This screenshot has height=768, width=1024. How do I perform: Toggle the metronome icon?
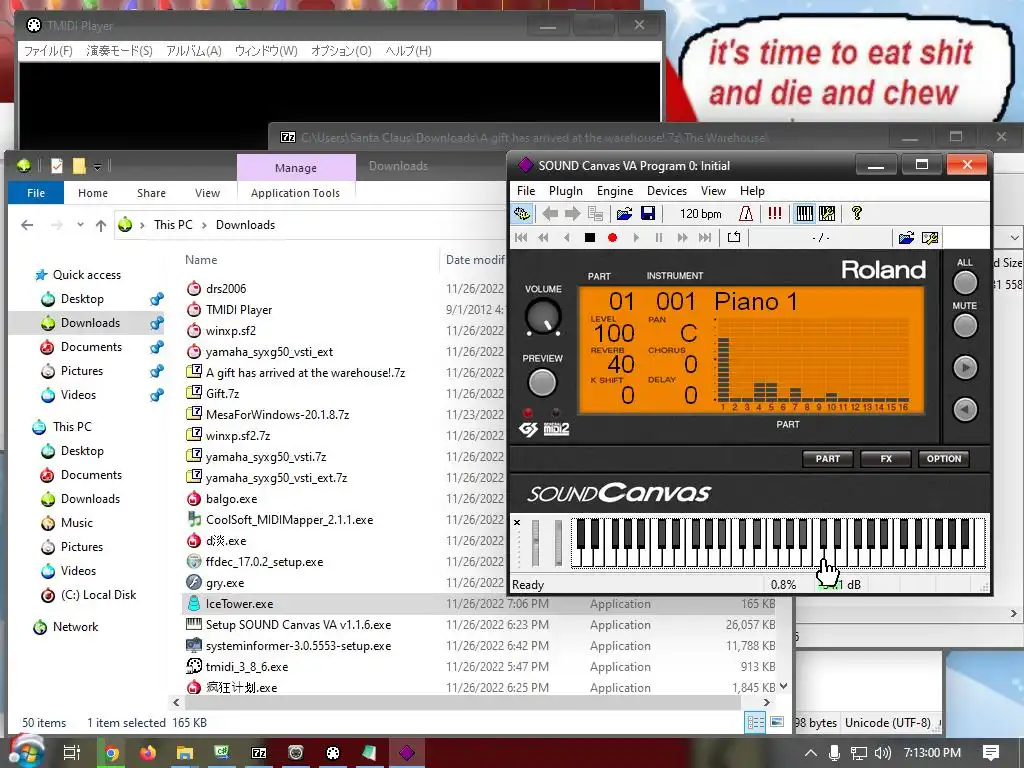(746, 214)
